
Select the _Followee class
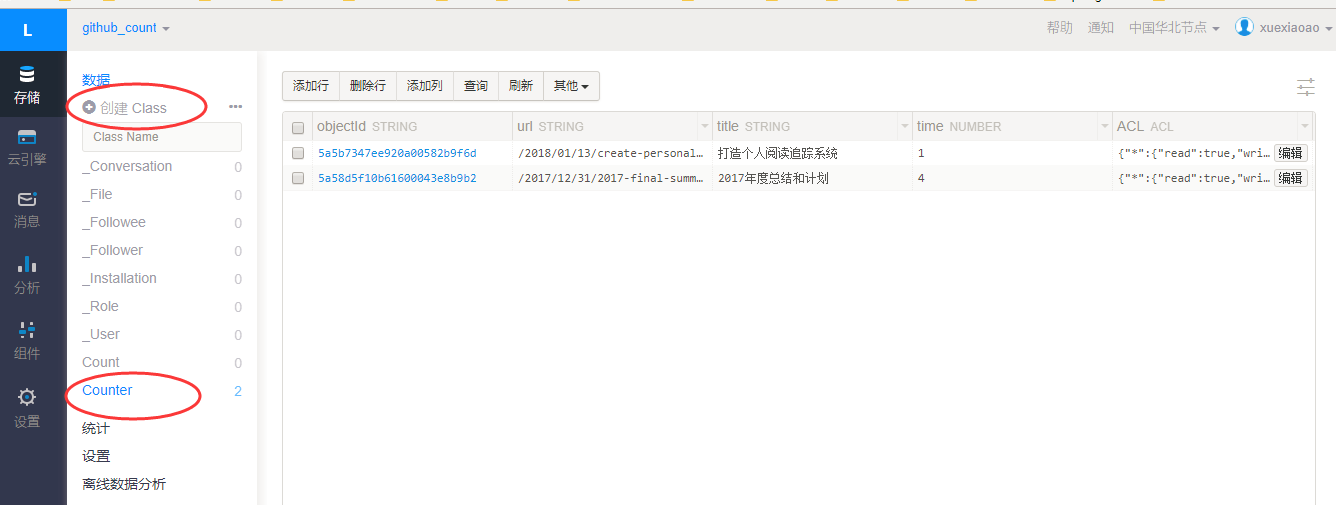[114, 222]
